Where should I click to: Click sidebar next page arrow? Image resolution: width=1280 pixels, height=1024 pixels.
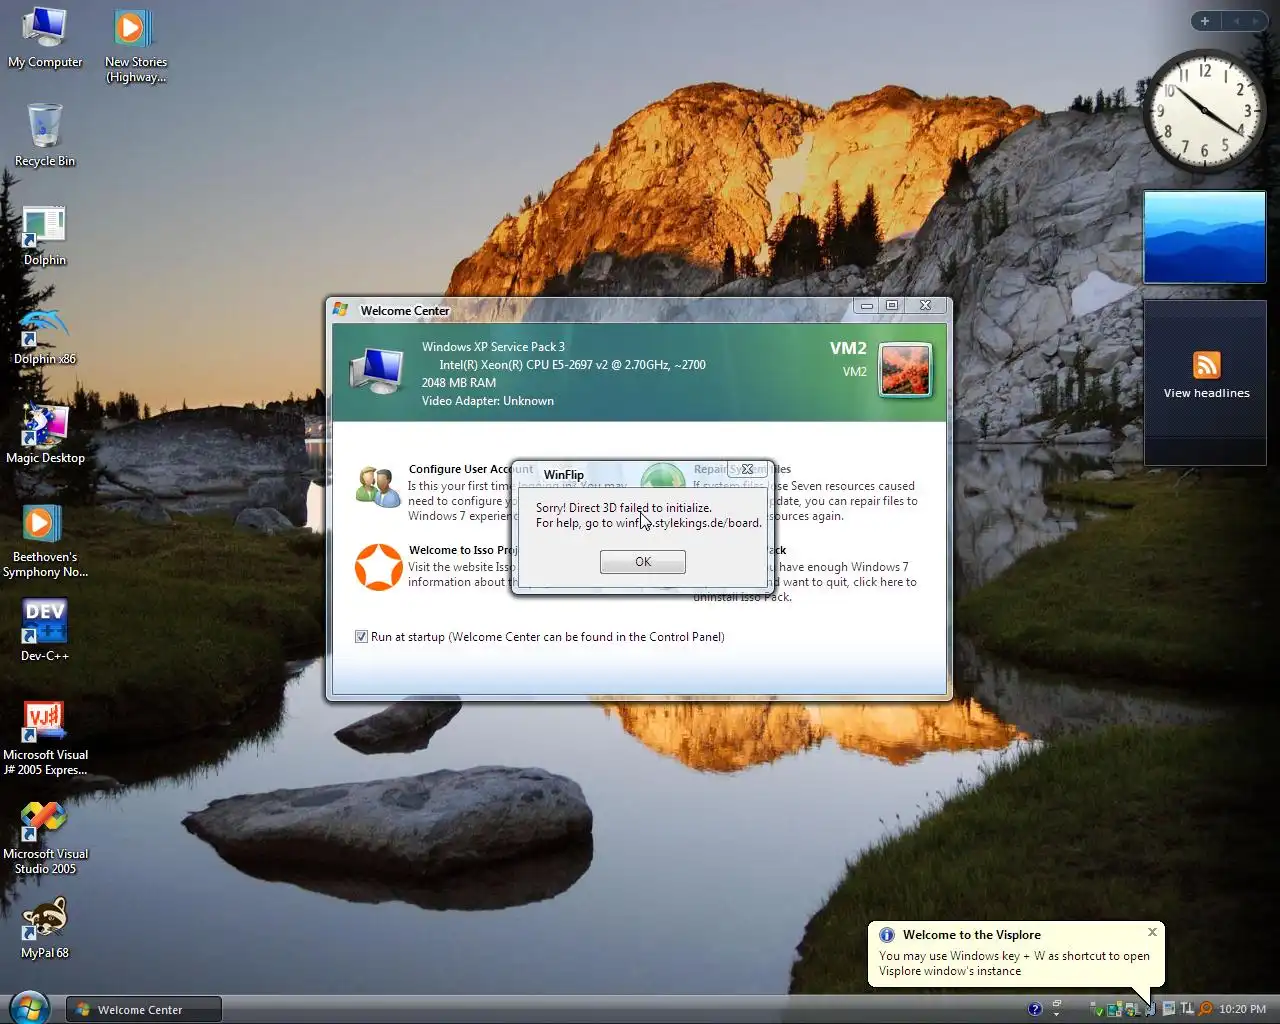[x=1256, y=21]
